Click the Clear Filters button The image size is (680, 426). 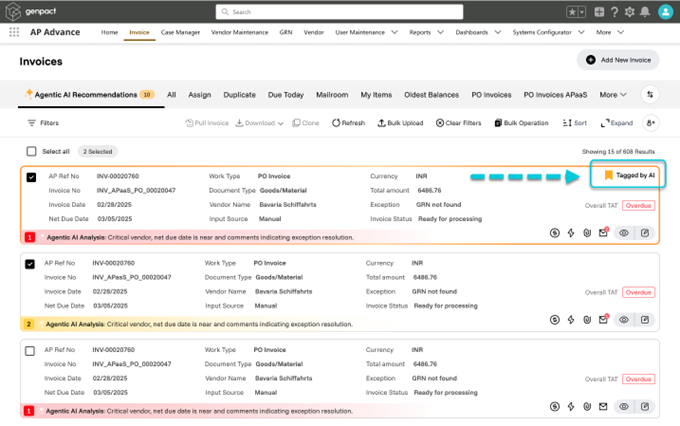click(x=458, y=123)
